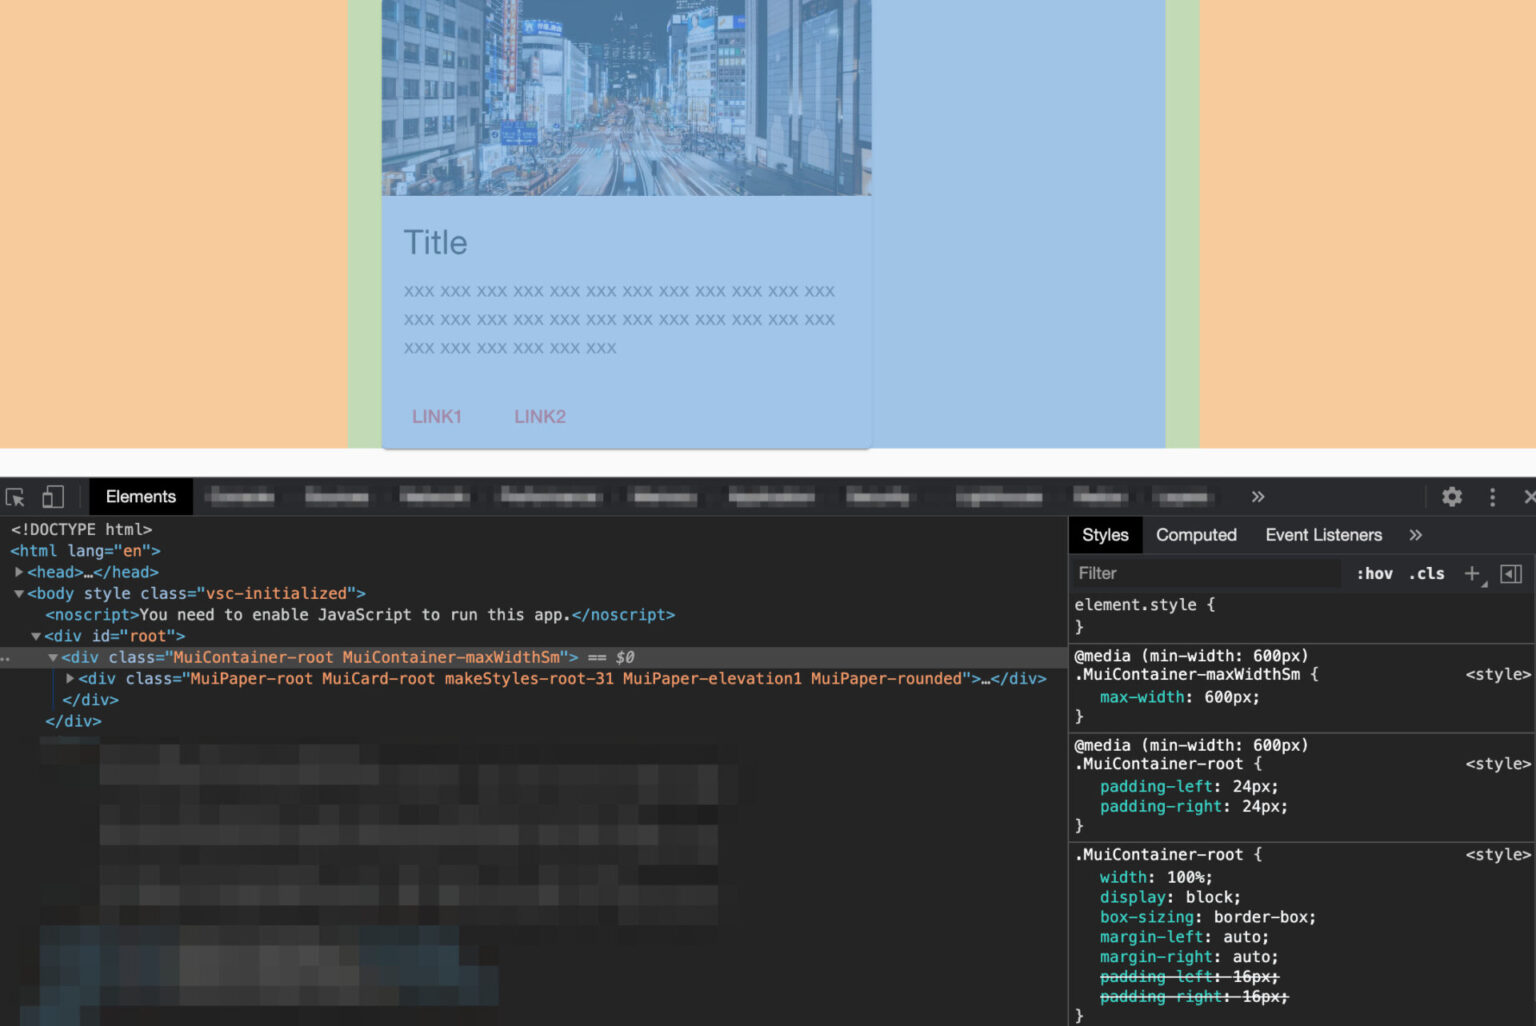Viewport: 1536px width, 1026px height.
Task: Open the more actions menu for the selected node
Action: (x=5, y=657)
